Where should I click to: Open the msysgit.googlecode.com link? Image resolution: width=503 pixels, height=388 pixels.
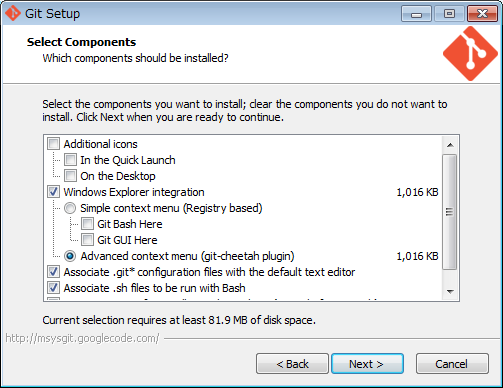point(82,338)
